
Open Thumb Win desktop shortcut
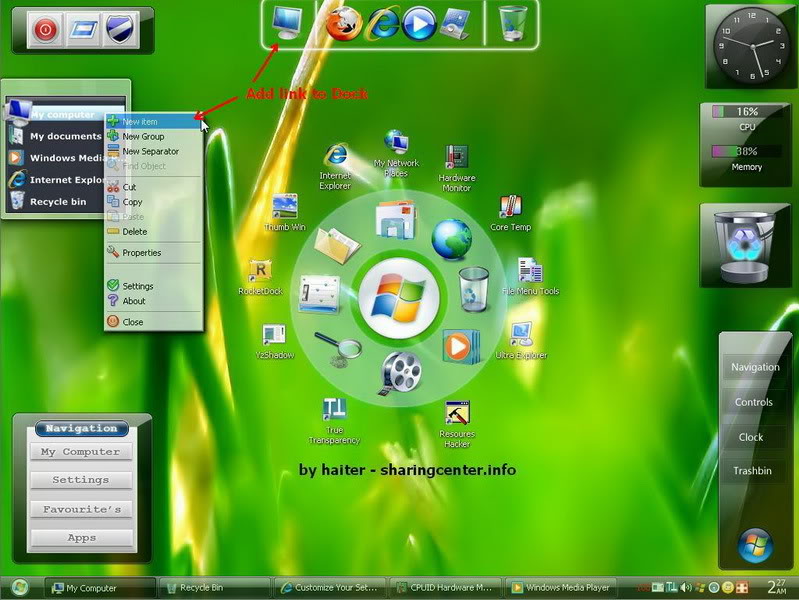pos(285,213)
